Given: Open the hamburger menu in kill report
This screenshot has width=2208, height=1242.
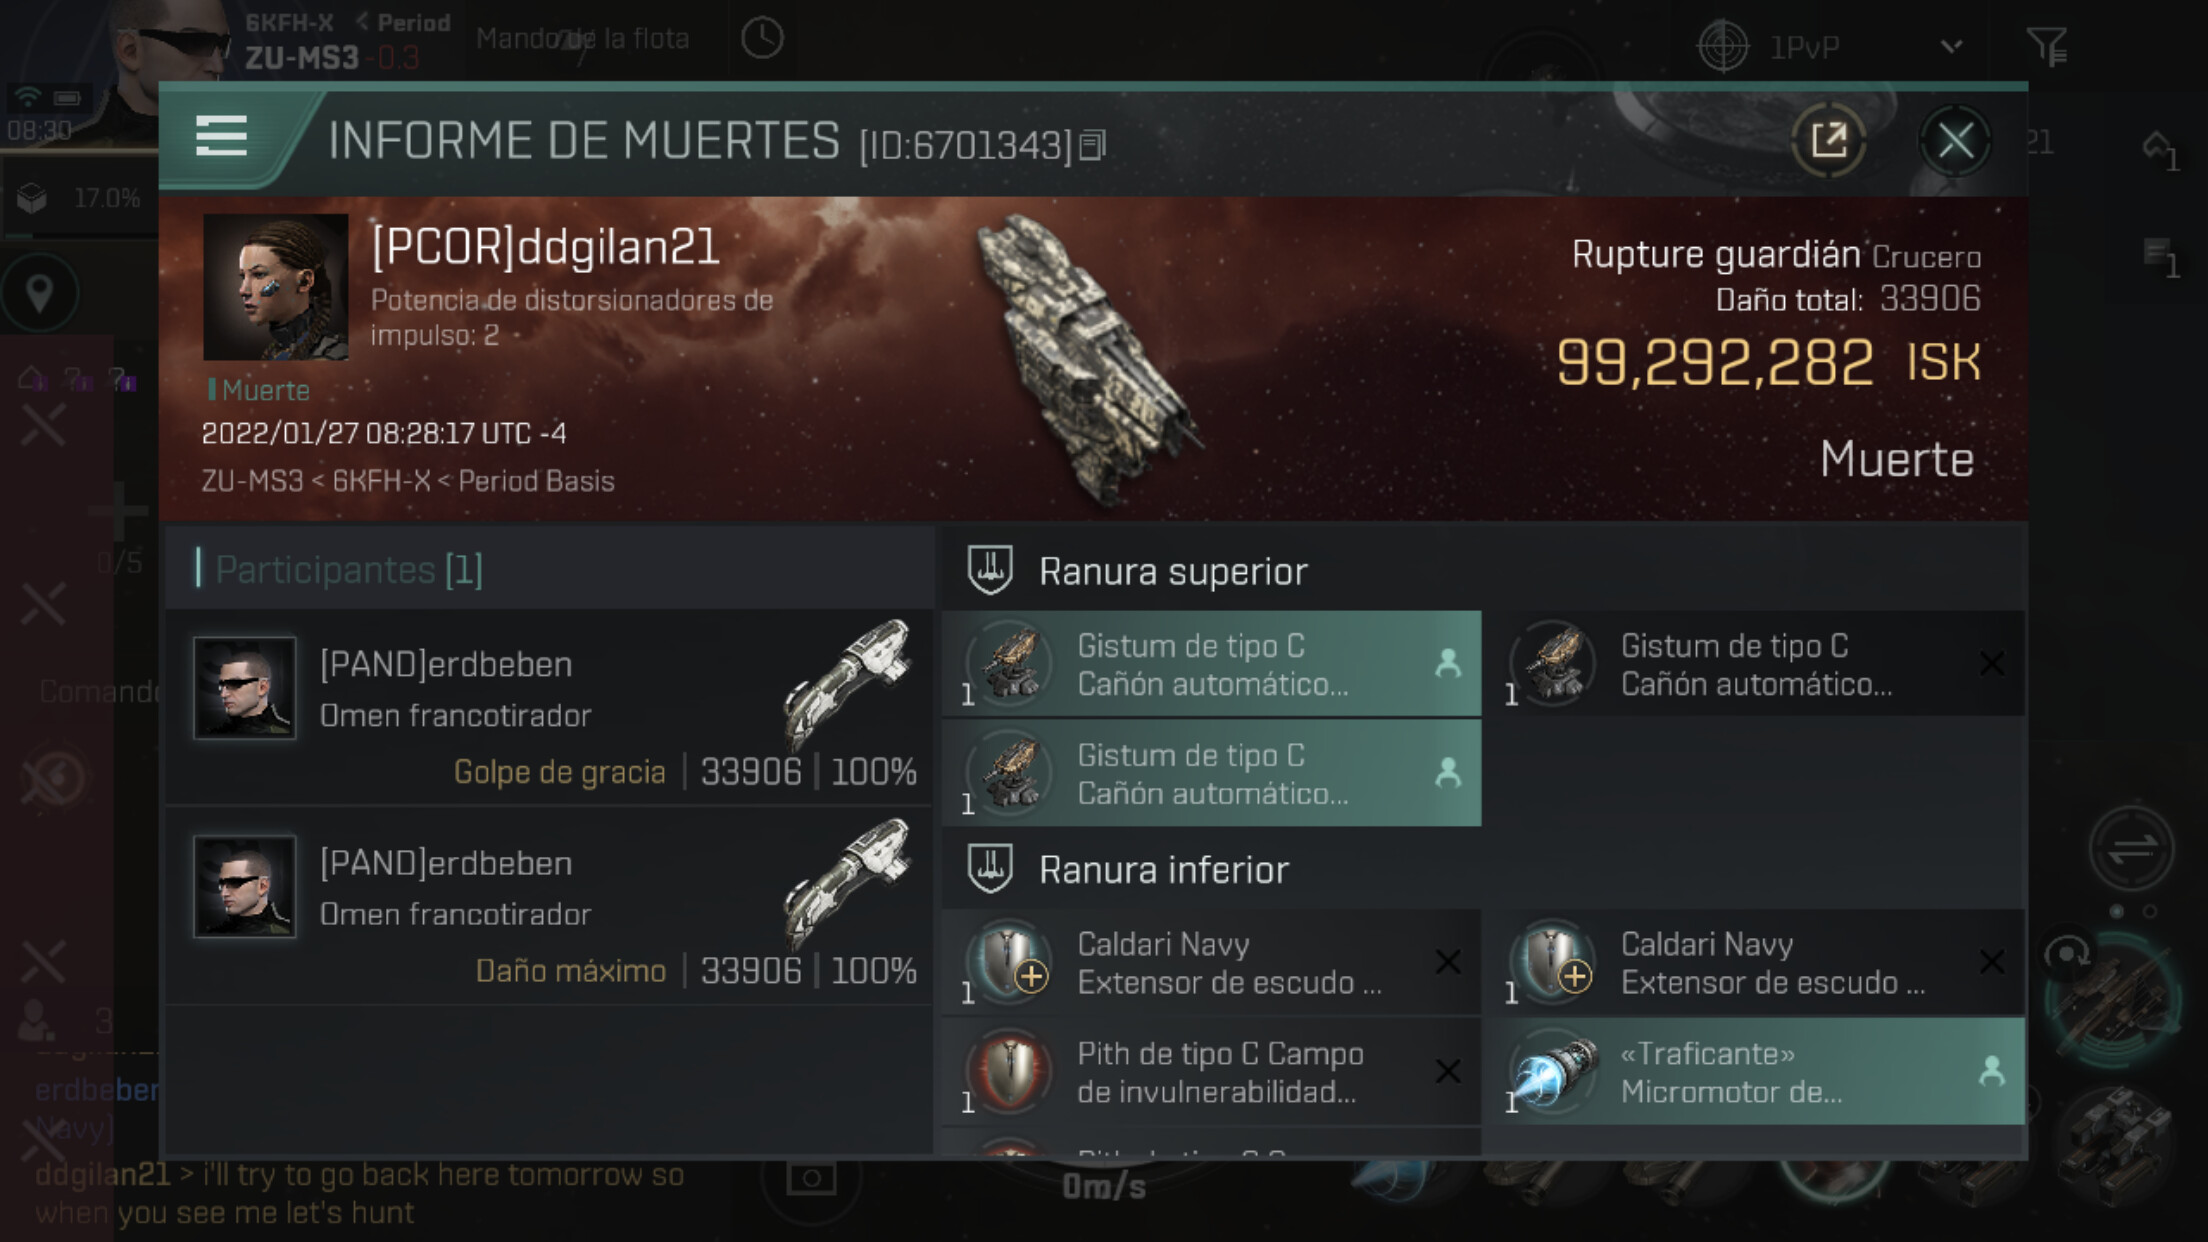Looking at the screenshot, I should coord(221,136).
